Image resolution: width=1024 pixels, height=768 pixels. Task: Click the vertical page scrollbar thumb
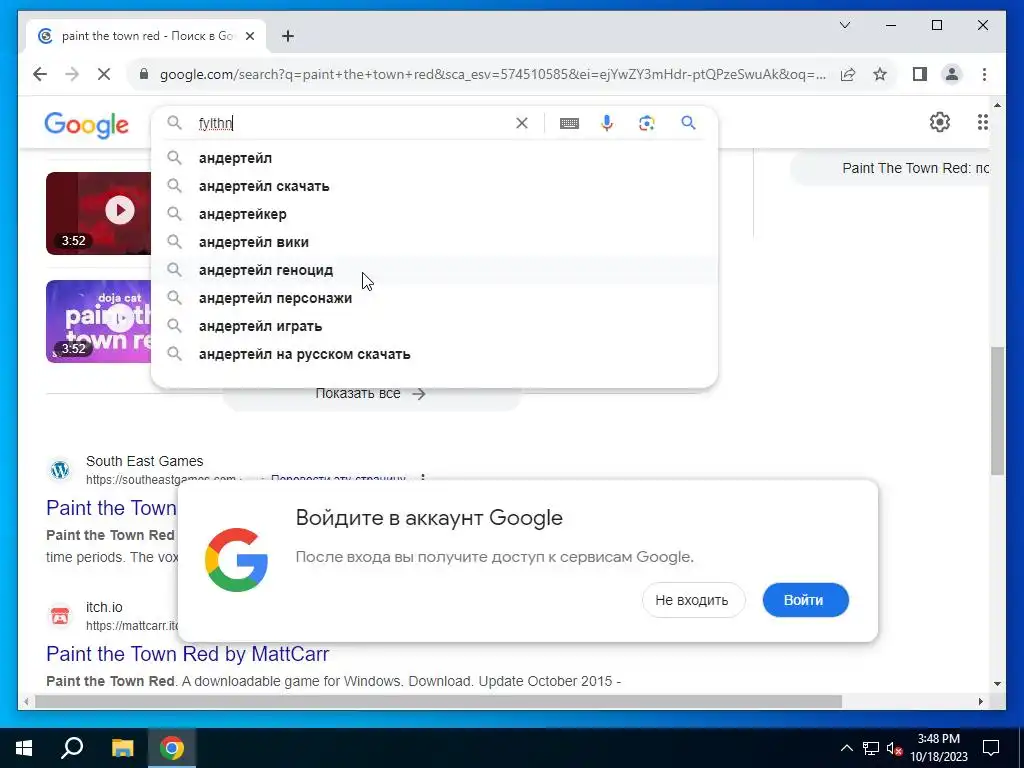click(x=997, y=411)
